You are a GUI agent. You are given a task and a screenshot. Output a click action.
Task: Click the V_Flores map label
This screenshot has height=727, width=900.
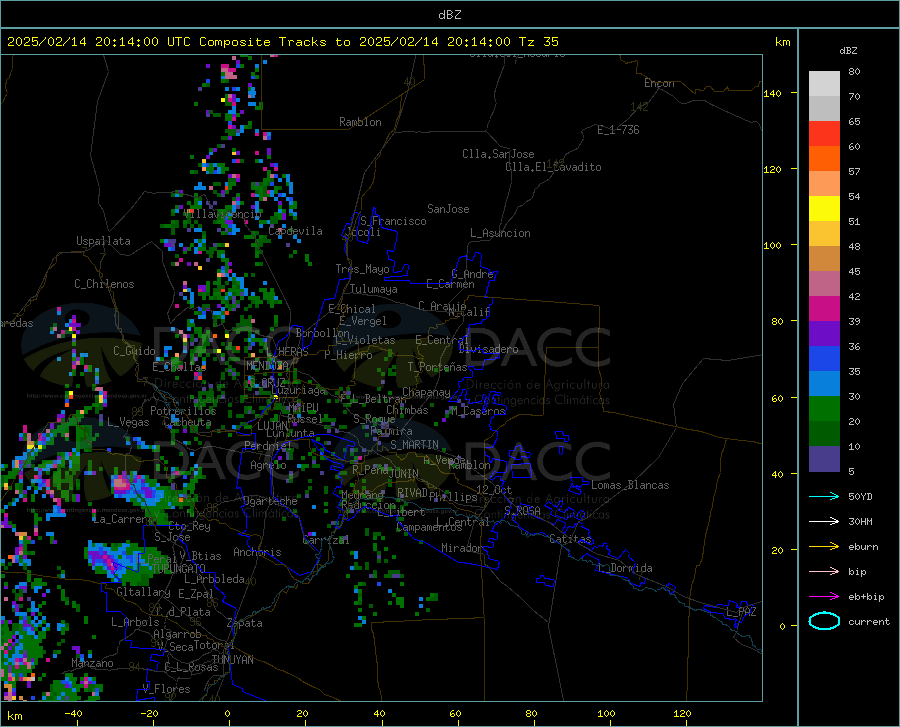(x=166, y=689)
